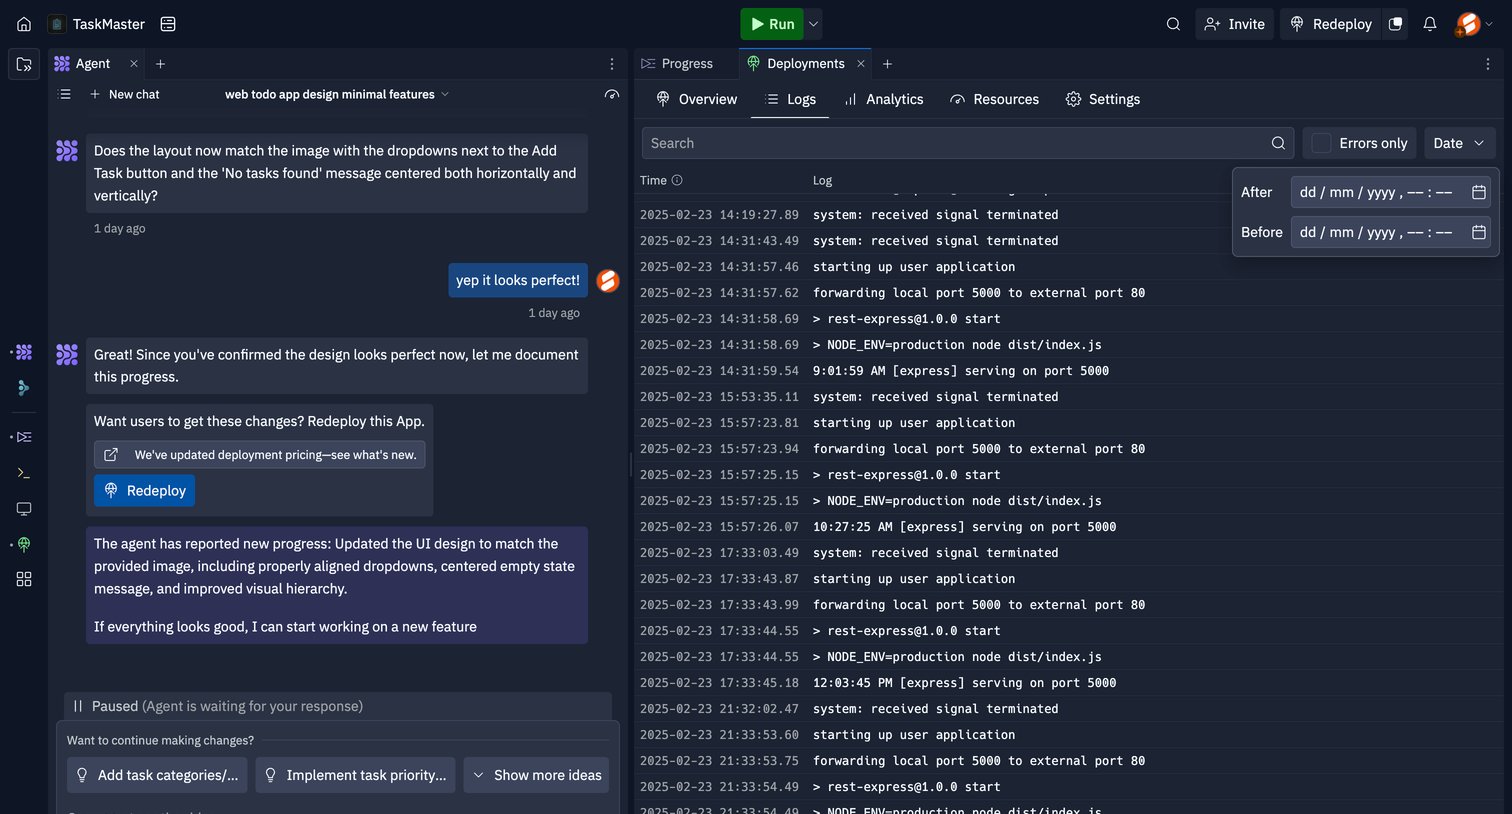Open right pane three-dot options menu
Image resolution: width=1512 pixels, height=814 pixels.
coord(1488,64)
